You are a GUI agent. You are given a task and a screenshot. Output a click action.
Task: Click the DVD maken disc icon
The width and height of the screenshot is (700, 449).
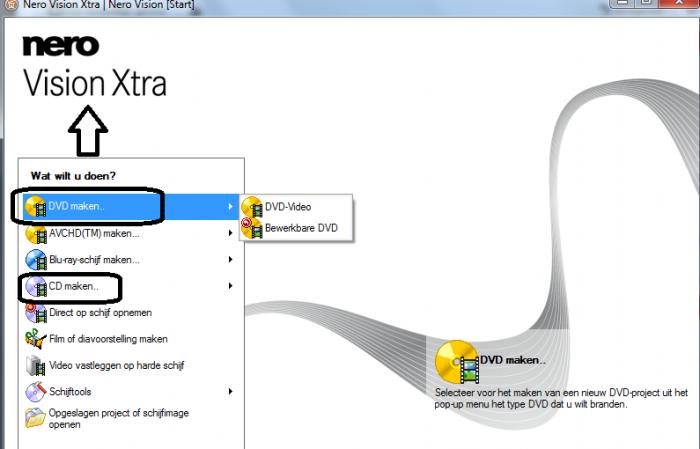(x=36, y=207)
